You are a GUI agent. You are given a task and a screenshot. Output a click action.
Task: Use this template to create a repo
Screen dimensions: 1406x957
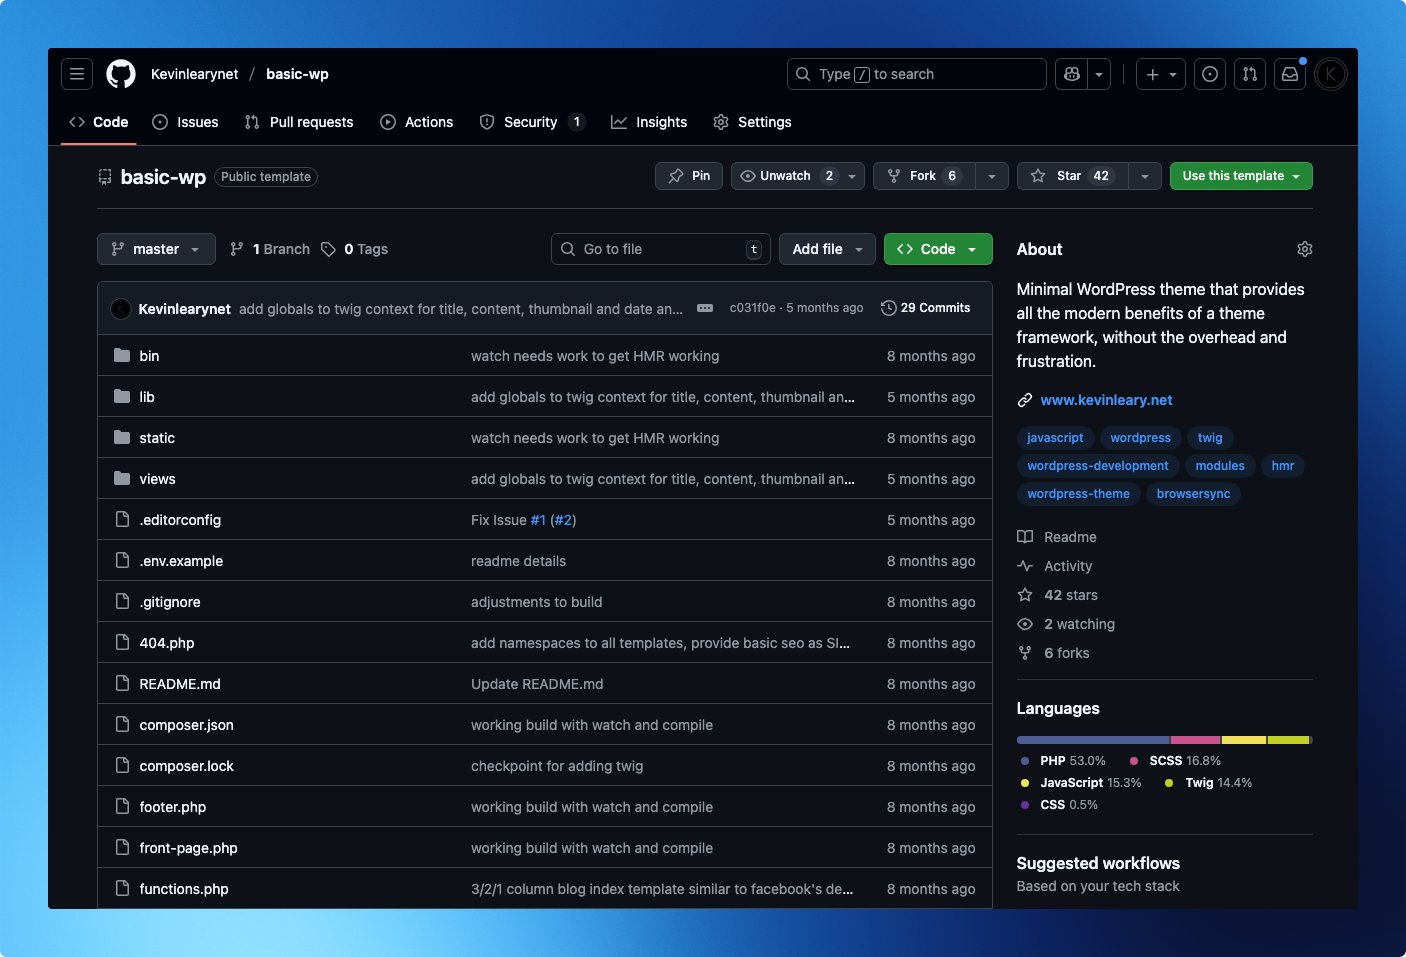click(x=1232, y=175)
